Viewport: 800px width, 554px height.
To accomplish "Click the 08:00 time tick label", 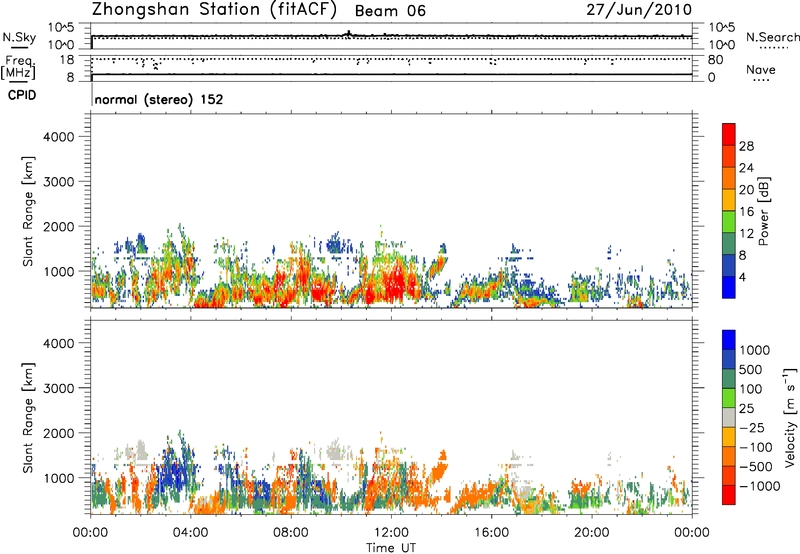I will [x=291, y=533].
